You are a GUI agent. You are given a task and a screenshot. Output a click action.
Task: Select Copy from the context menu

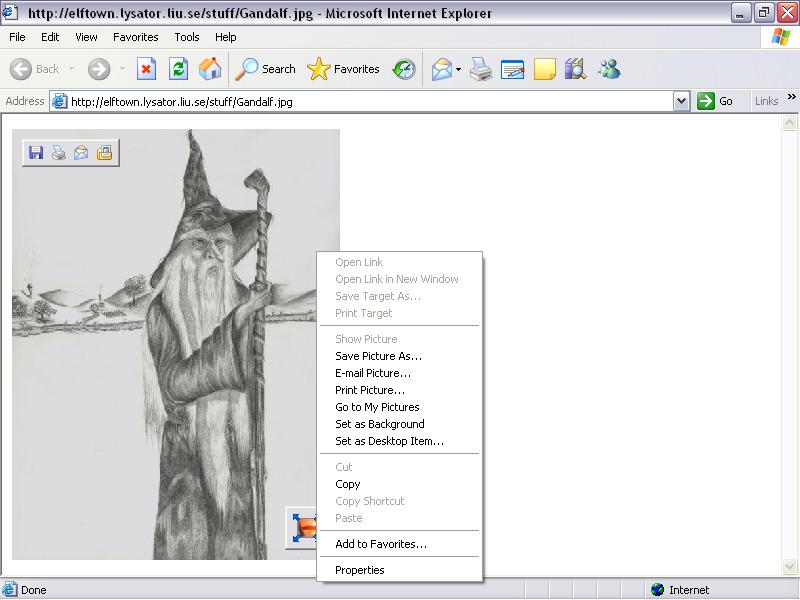point(399,484)
